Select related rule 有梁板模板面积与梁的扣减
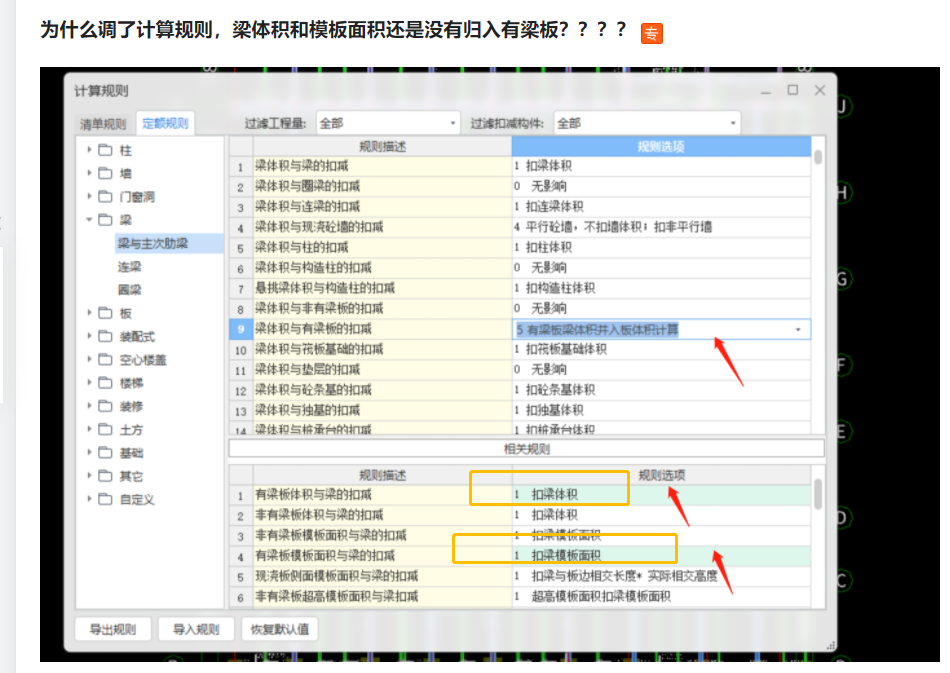Image resolution: width=950 pixels, height=673 pixels. pyautogui.click(x=382, y=555)
